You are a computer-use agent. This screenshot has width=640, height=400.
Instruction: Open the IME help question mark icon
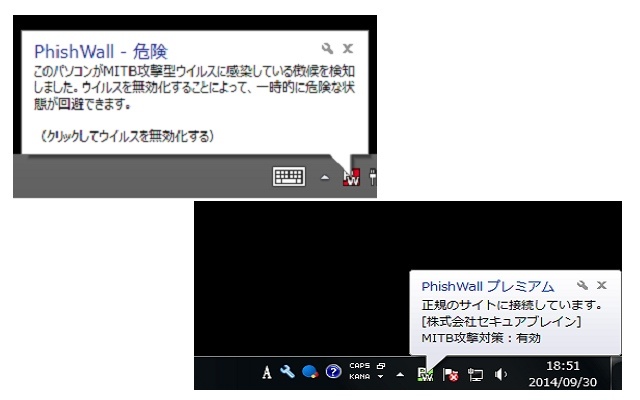[x=333, y=372]
